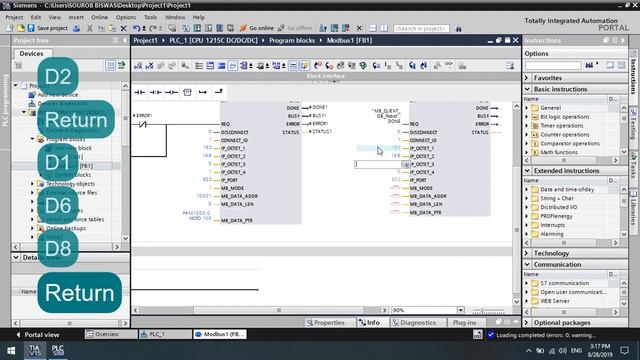
Task: Click the Save project button
Action: pos(47,28)
